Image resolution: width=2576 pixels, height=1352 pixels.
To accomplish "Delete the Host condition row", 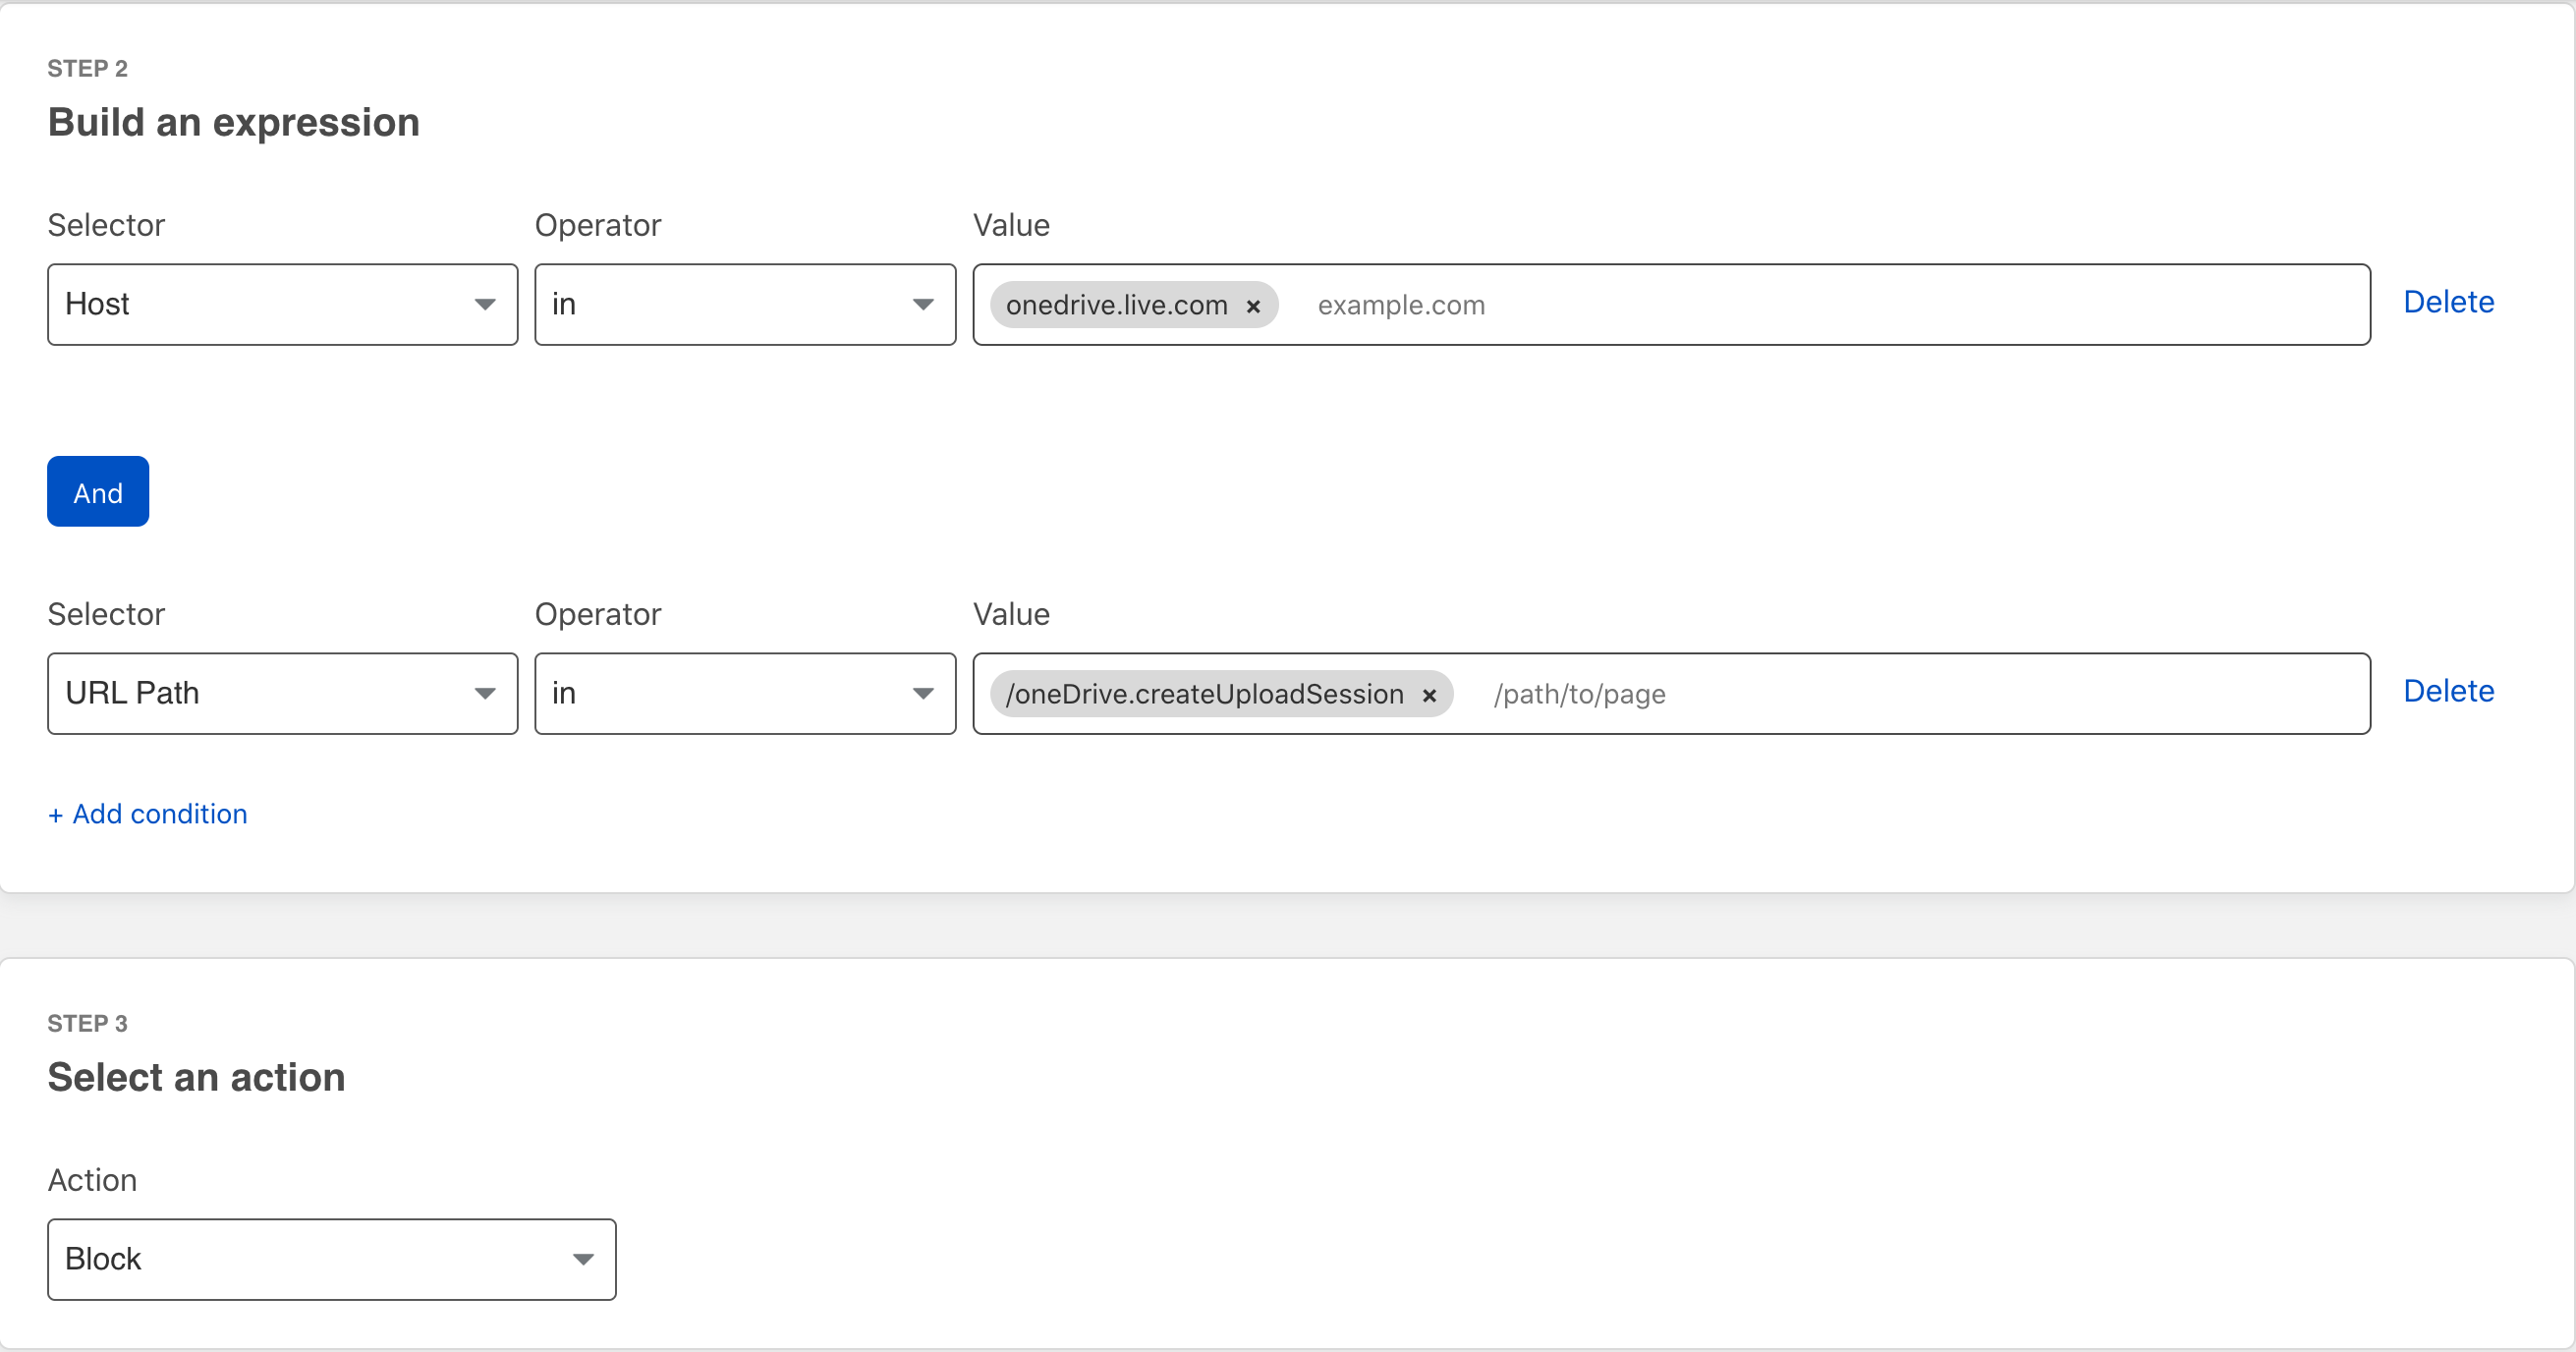I will [2448, 302].
